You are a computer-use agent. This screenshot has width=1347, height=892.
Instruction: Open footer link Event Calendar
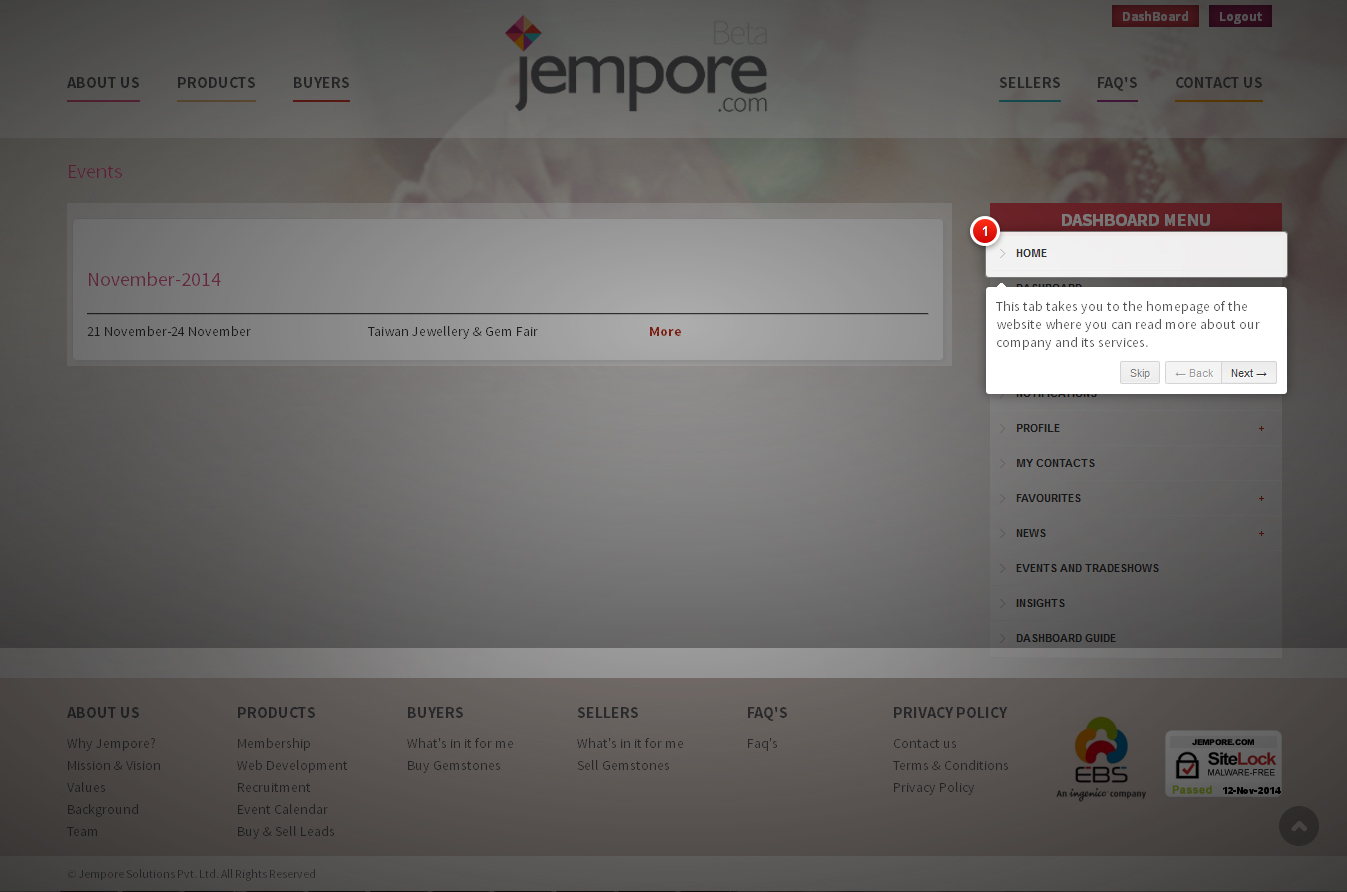coord(282,810)
